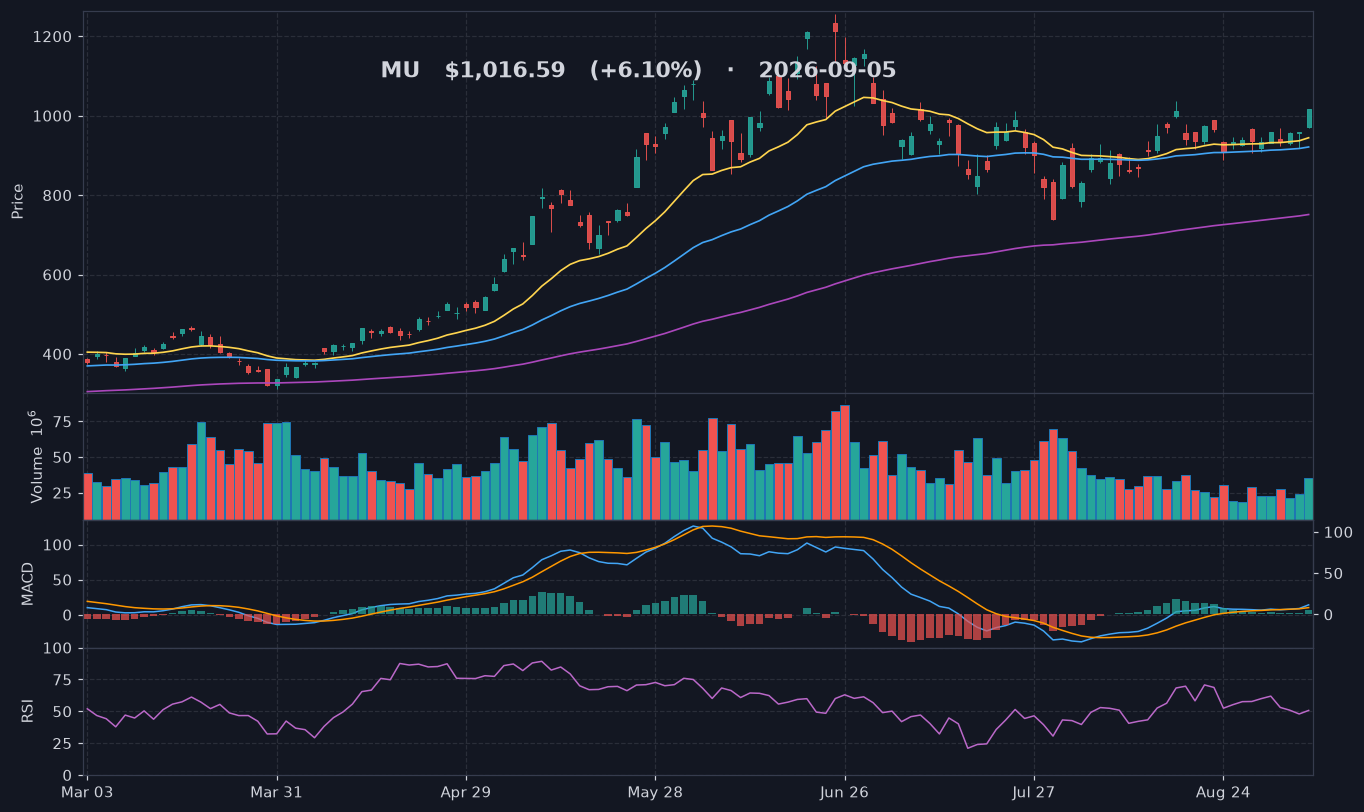This screenshot has width=1364, height=812.
Task: Click the 100 tick on the right MACD axis
Action: coord(1338,533)
